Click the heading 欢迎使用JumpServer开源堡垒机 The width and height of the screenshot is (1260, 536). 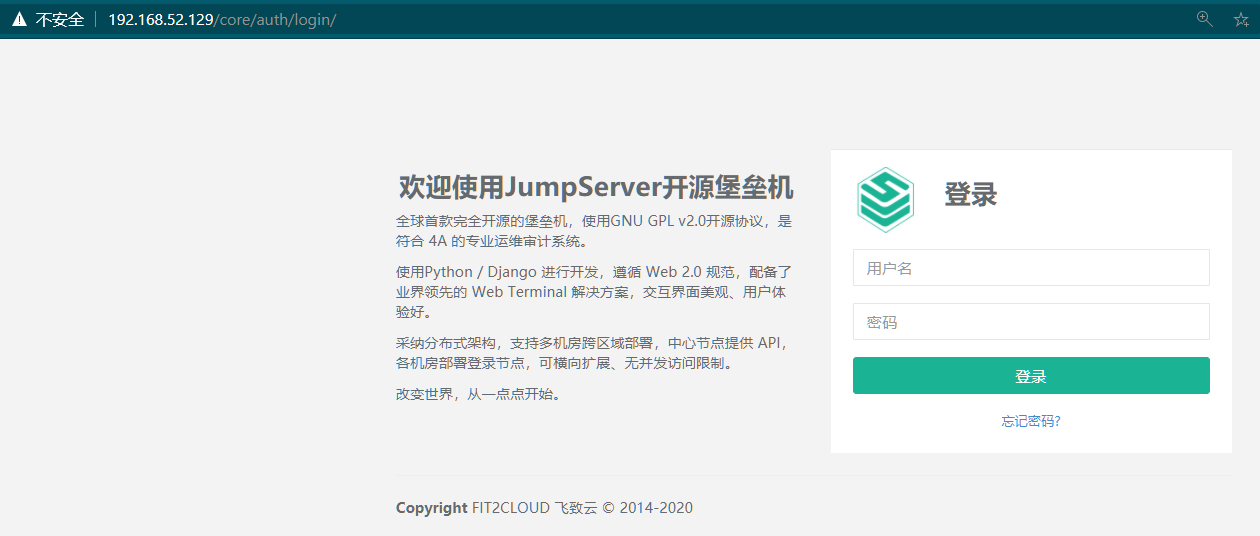click(596, 187)
